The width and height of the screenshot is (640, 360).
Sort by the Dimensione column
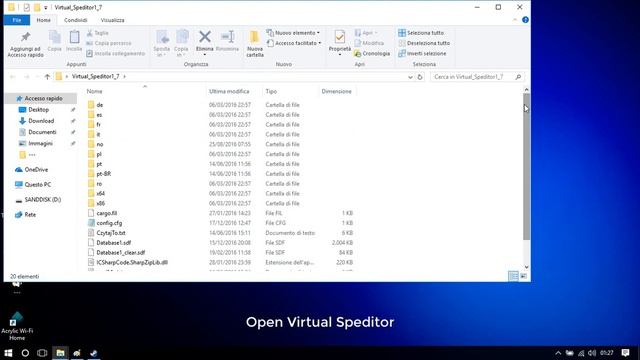click(x=336, y=91)
